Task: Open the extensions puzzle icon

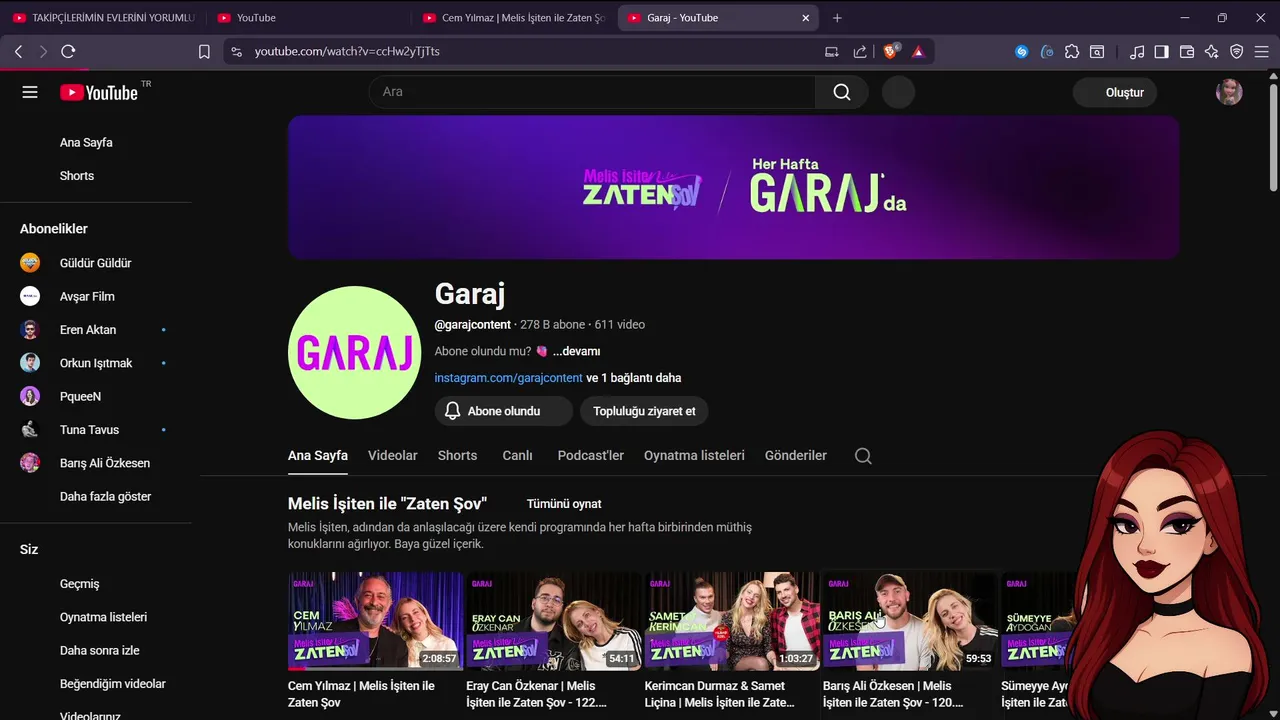Action: [1072, 51]
